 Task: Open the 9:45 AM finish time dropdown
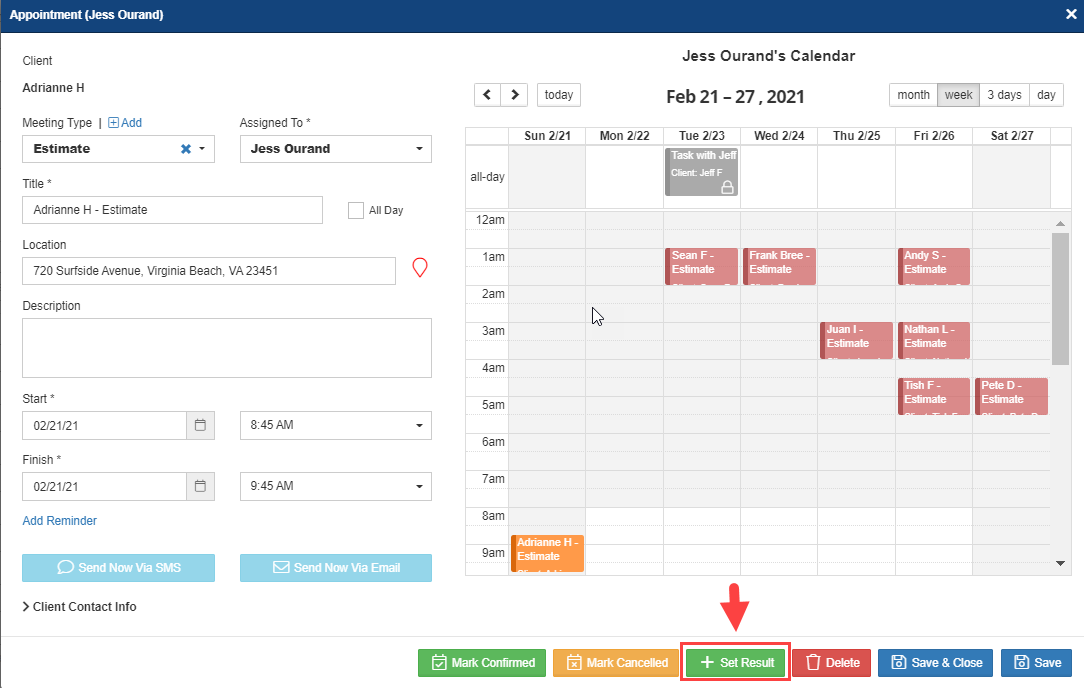pos(336,486)
